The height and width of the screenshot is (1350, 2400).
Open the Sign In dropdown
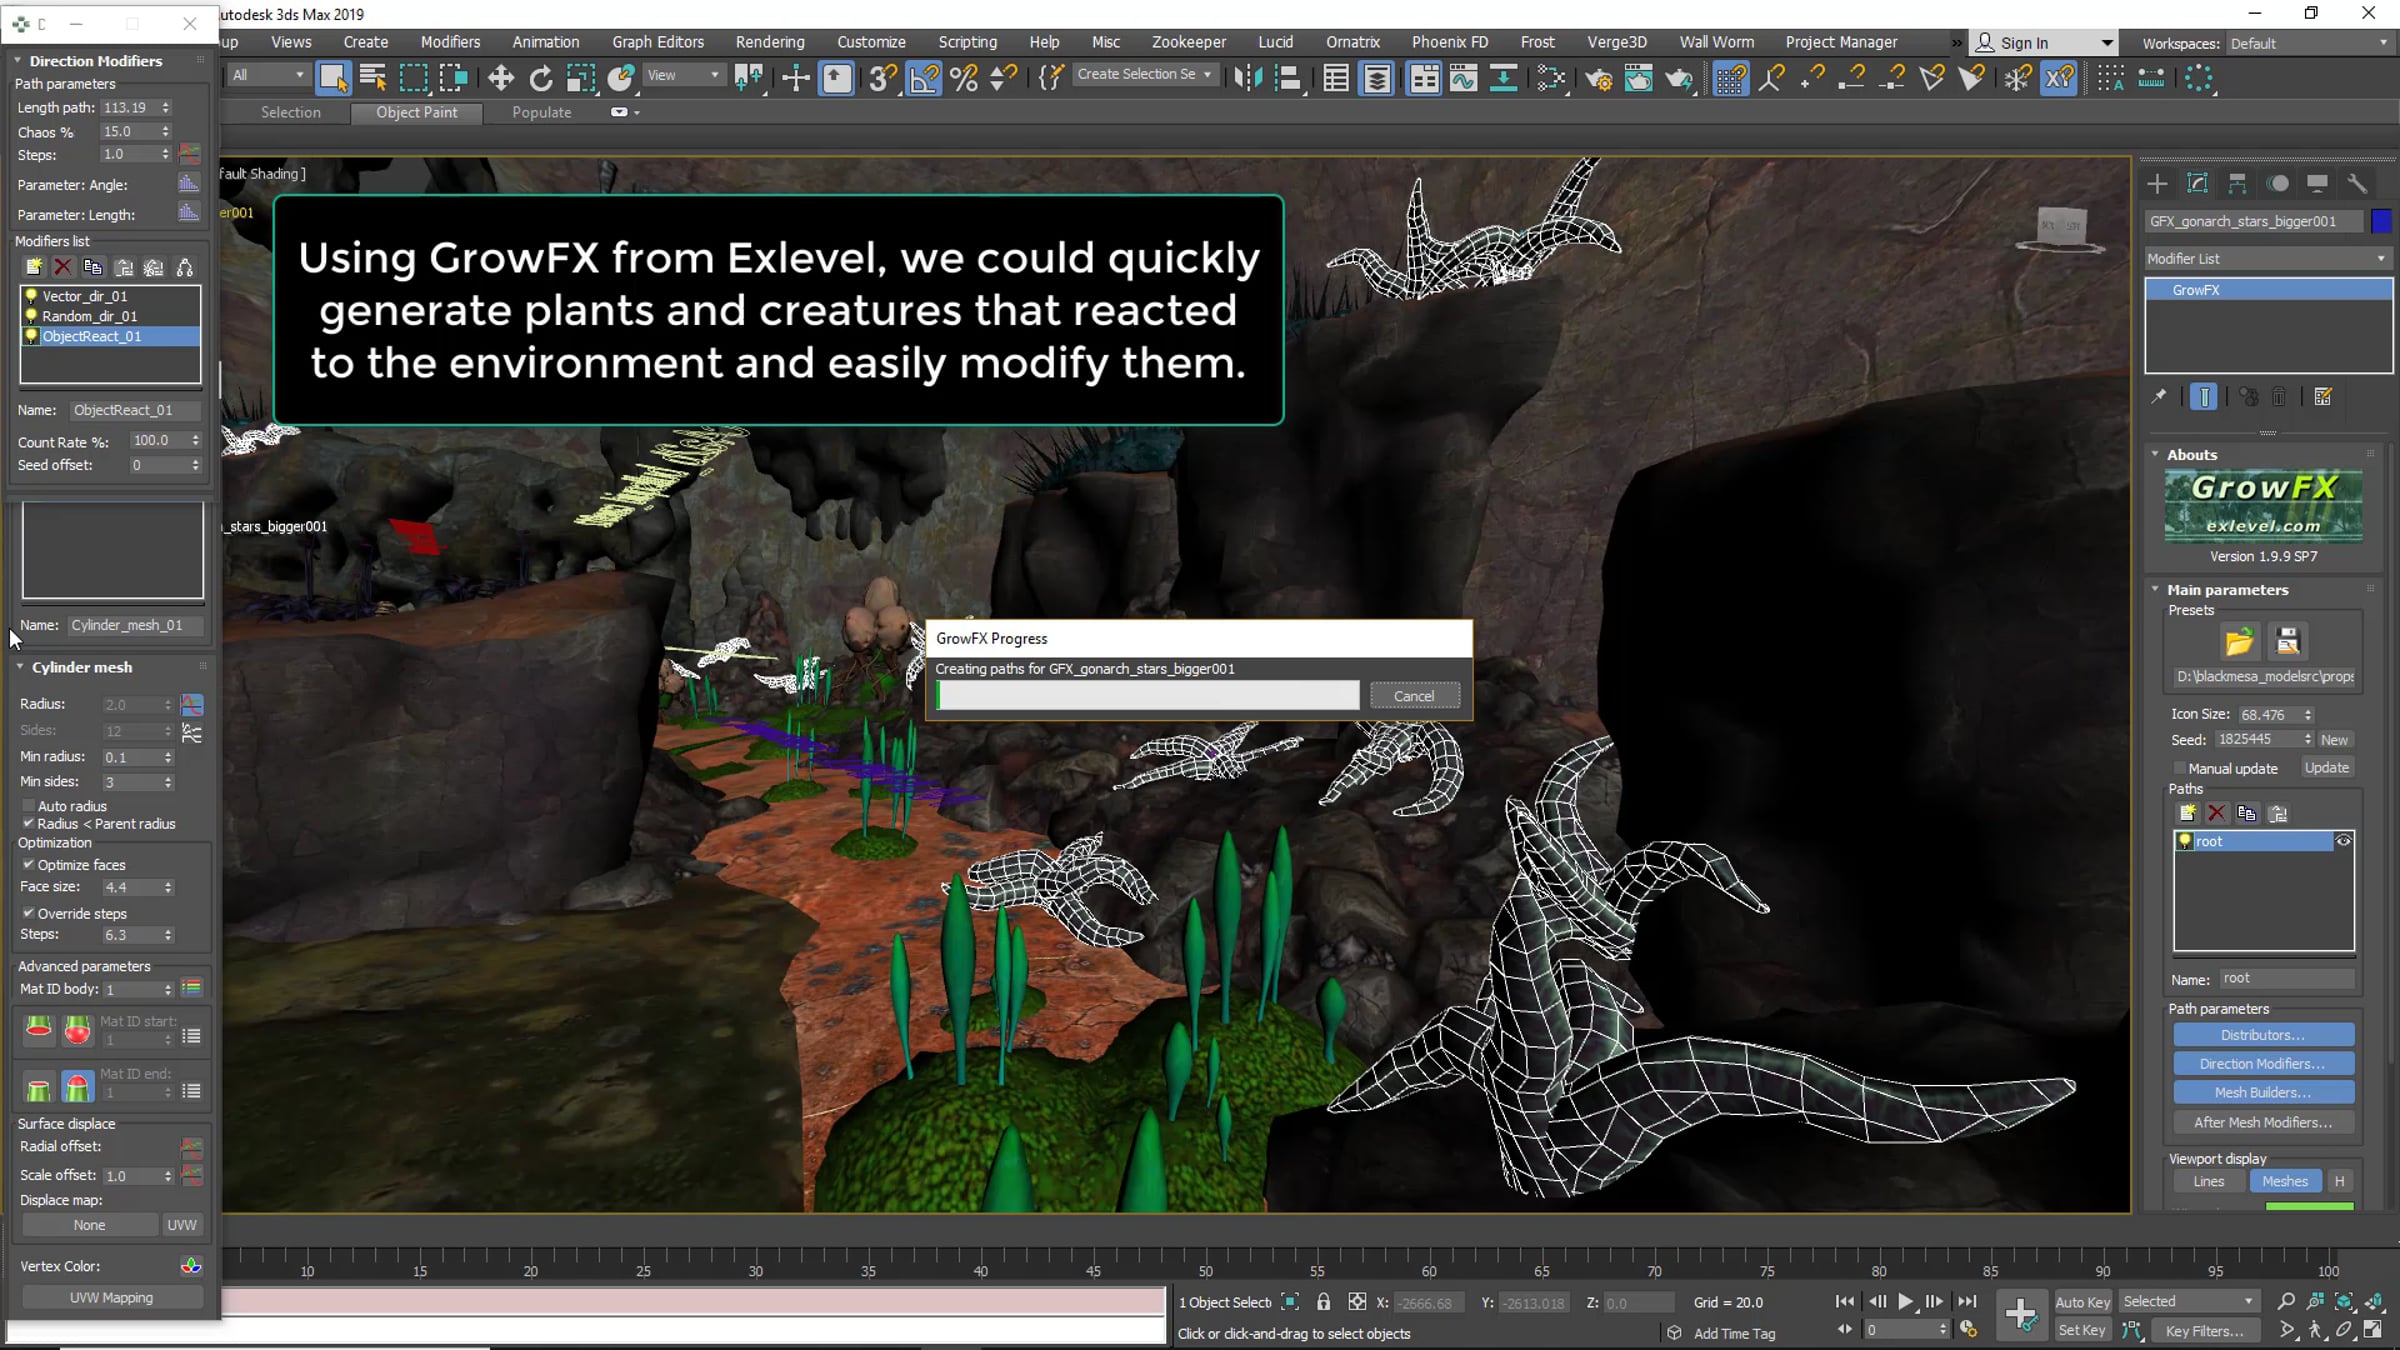tap(2045, 43)
